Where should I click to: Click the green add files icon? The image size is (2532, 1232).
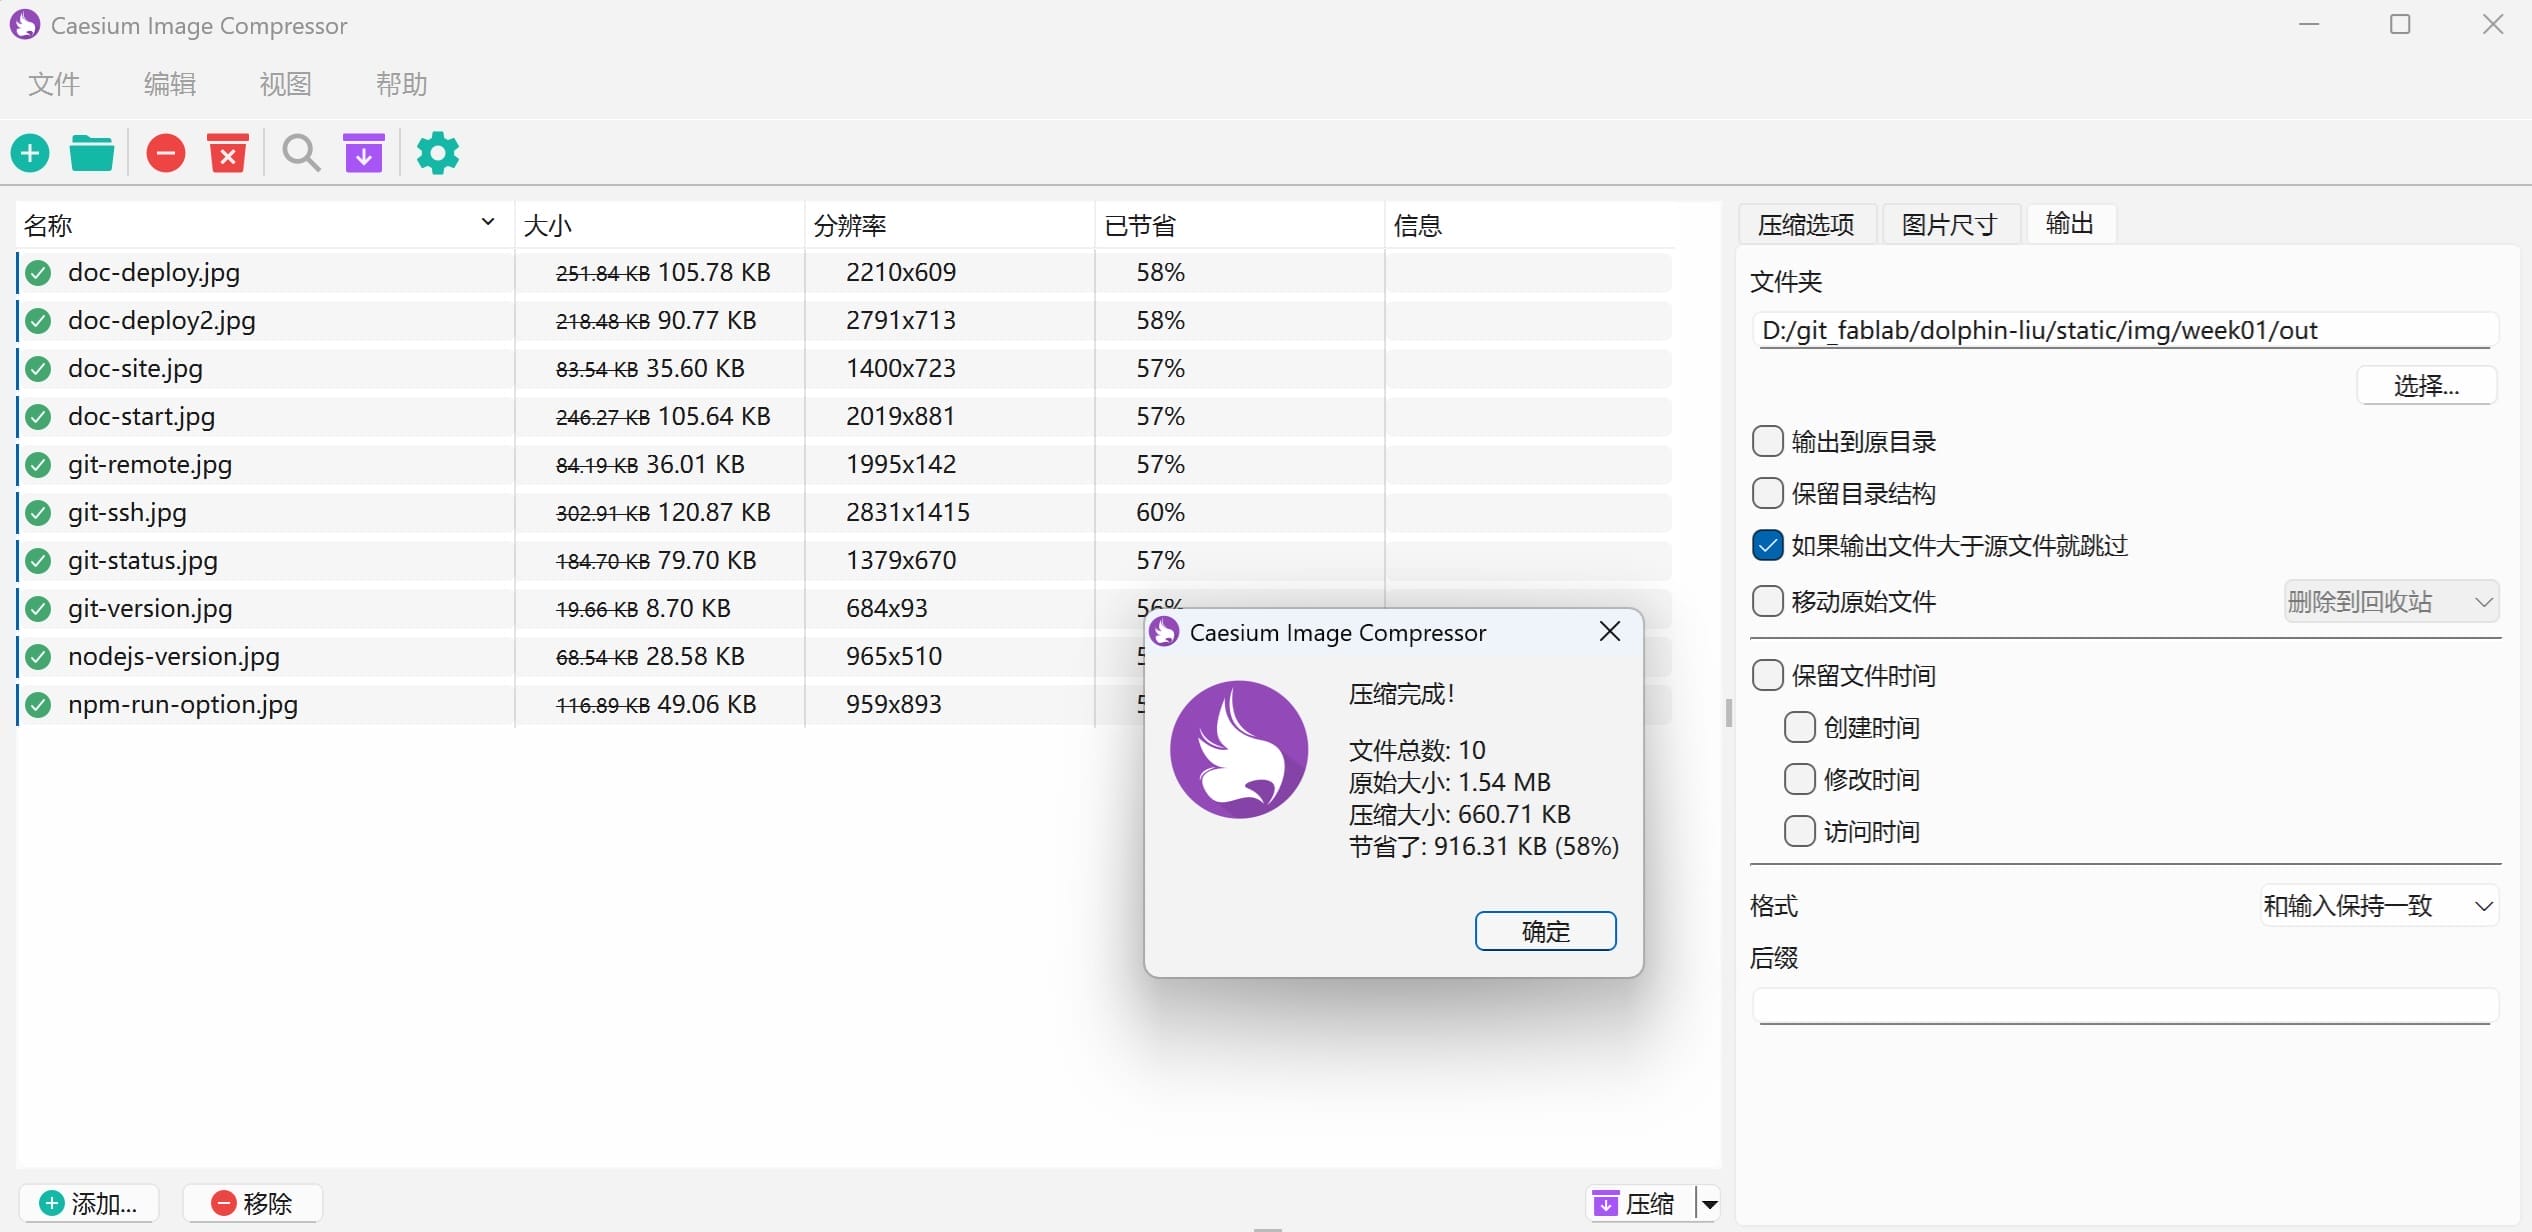pyautogui.click(x=30, y=153)
